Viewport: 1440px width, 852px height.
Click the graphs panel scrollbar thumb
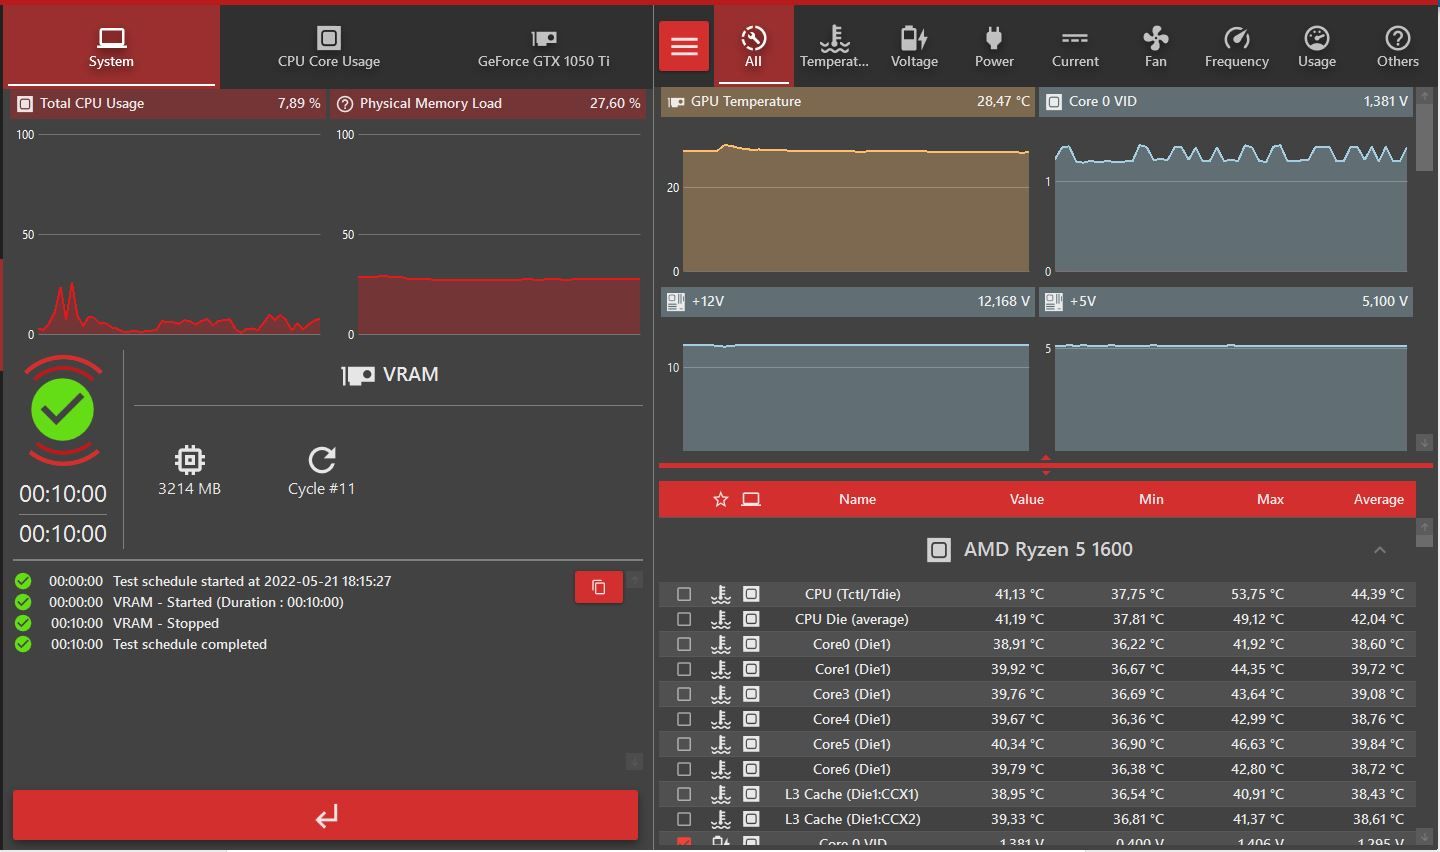pyautogui.click(x=1424, y=137)
